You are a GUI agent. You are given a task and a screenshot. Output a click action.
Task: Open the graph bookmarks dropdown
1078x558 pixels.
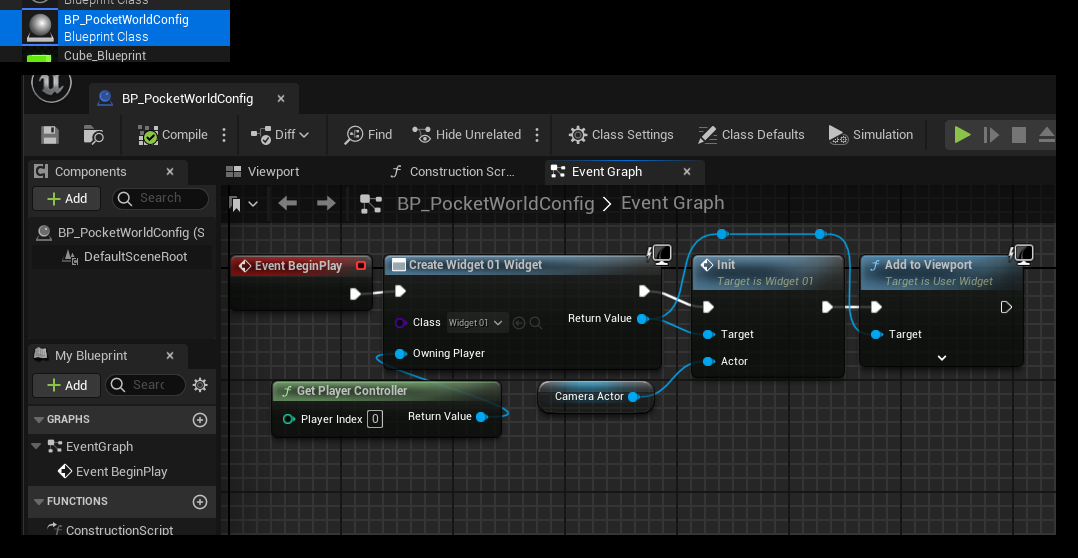pos(244,203)
